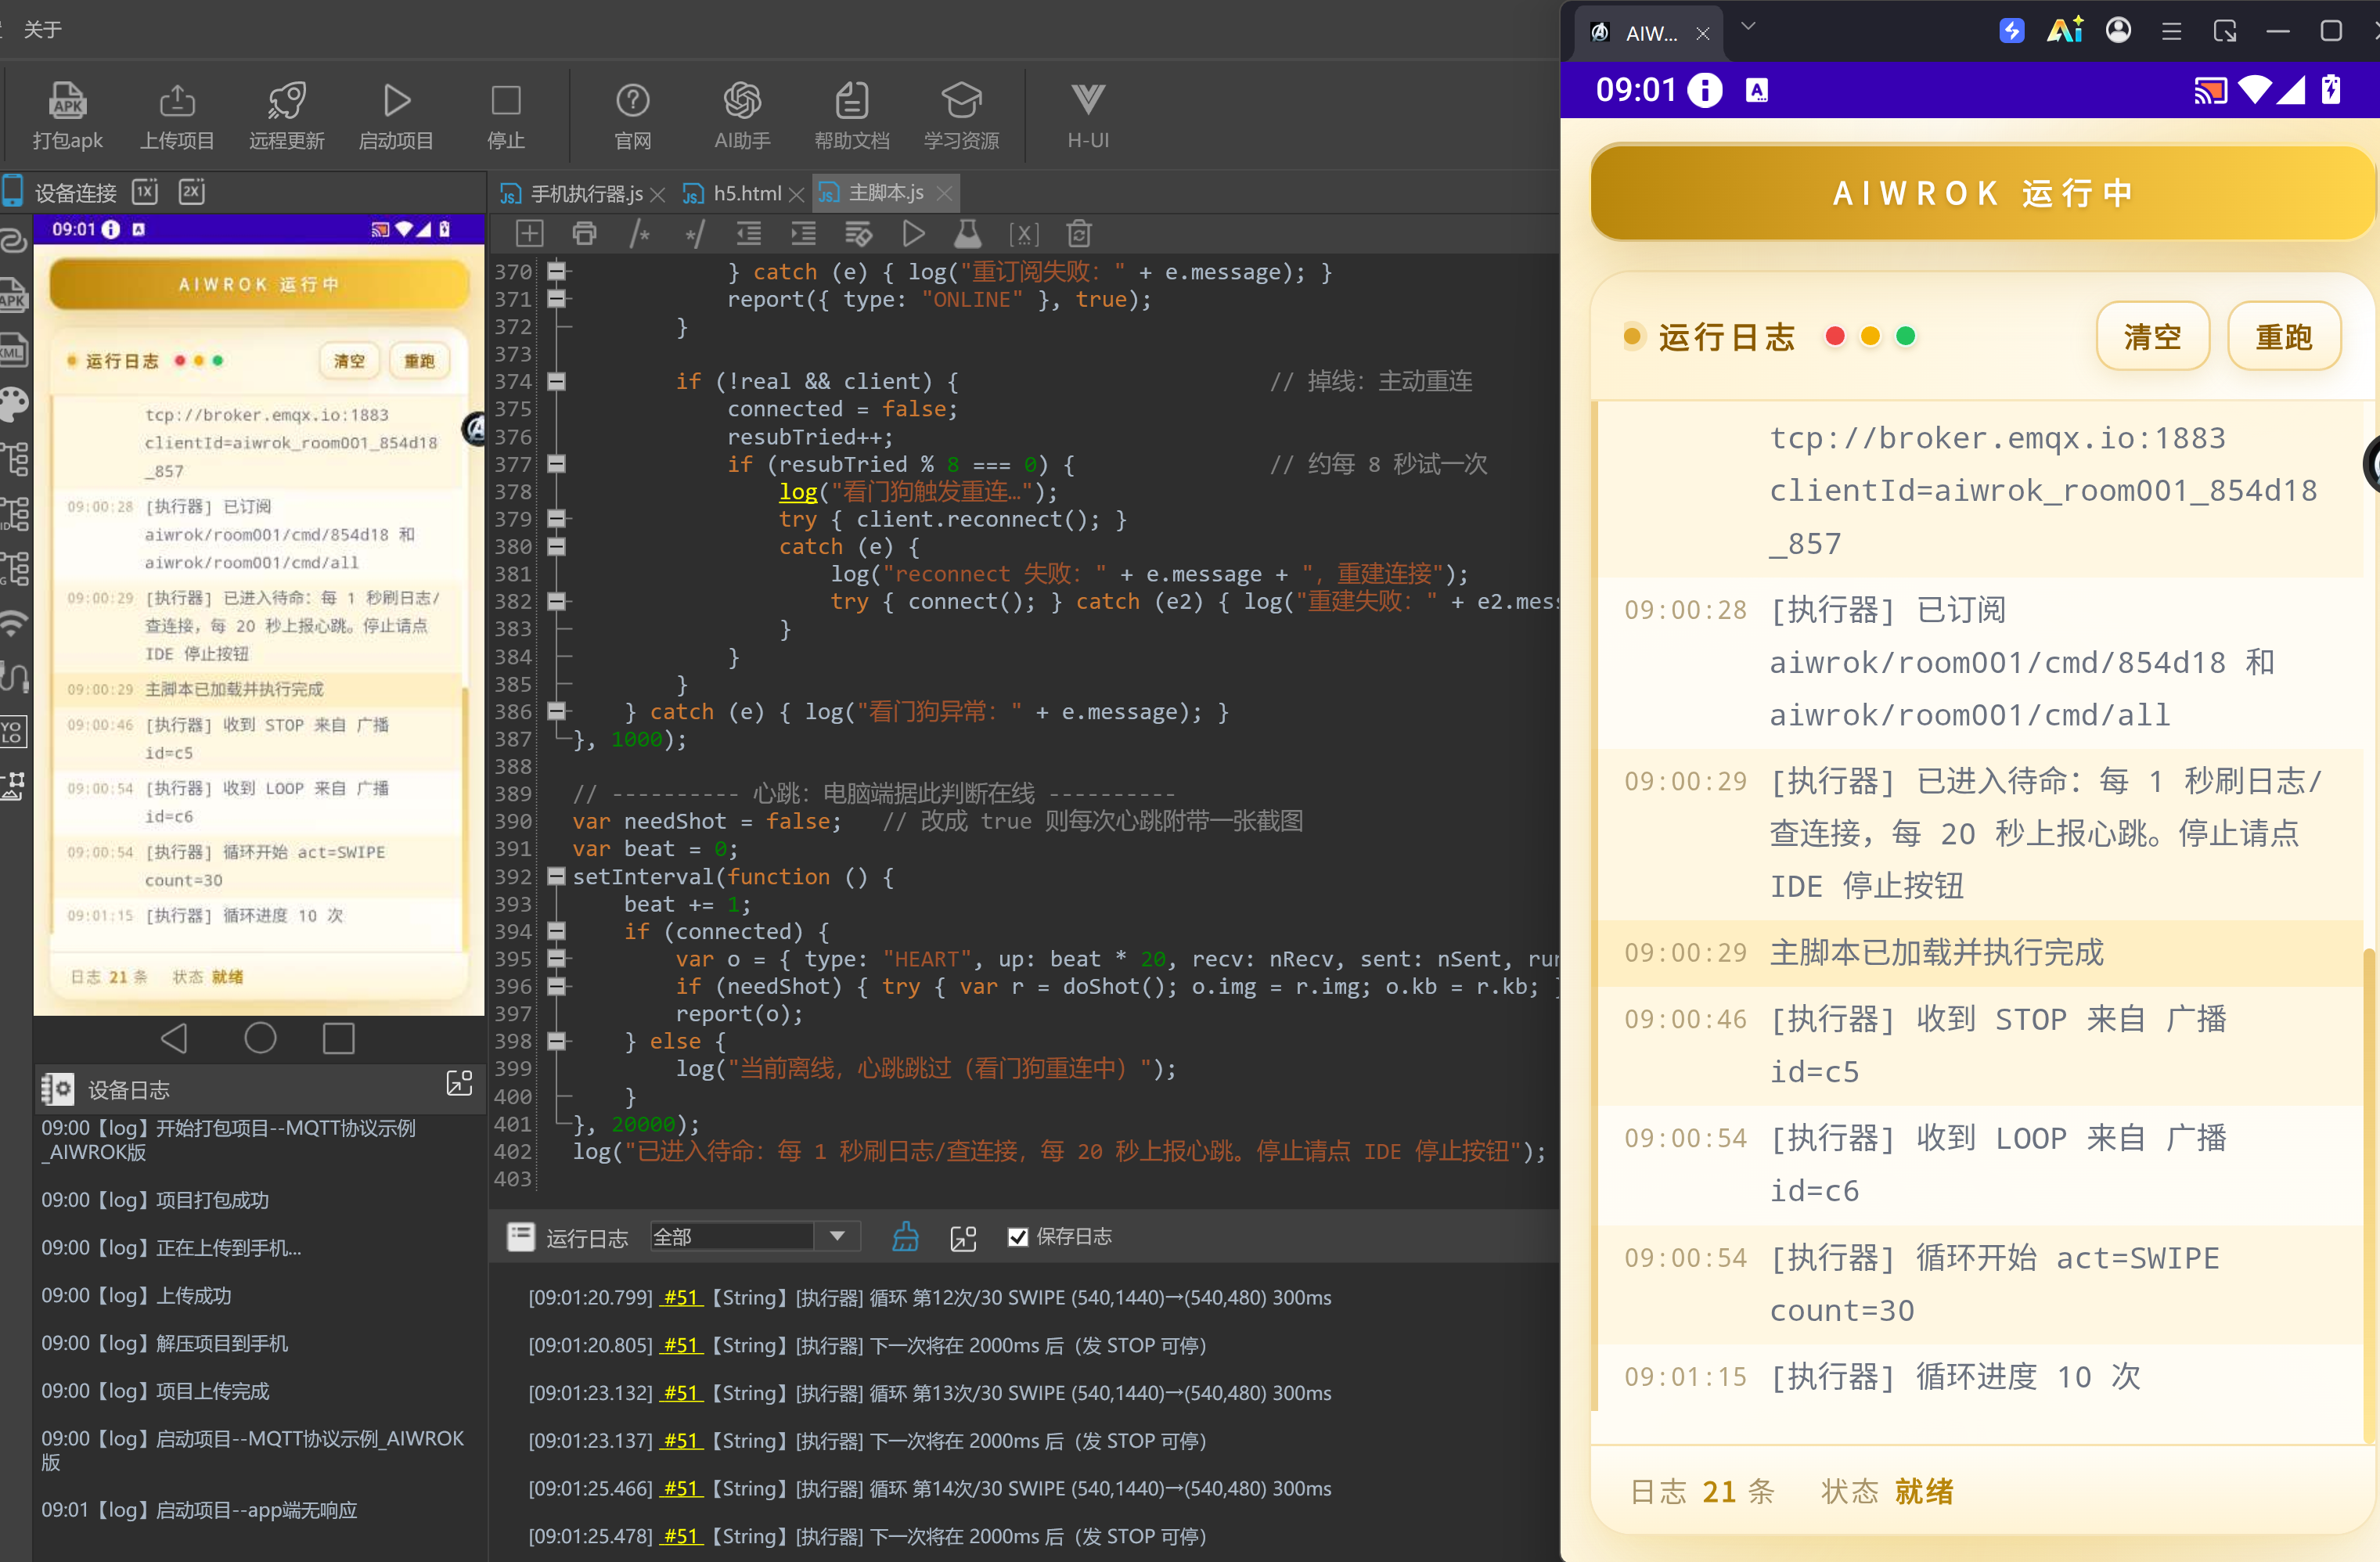Click the run triangle in editor toolbar
Image resolution: width=2380 pixels, height=1562 pixels.
pyautogui.click(x=913, y=234)
